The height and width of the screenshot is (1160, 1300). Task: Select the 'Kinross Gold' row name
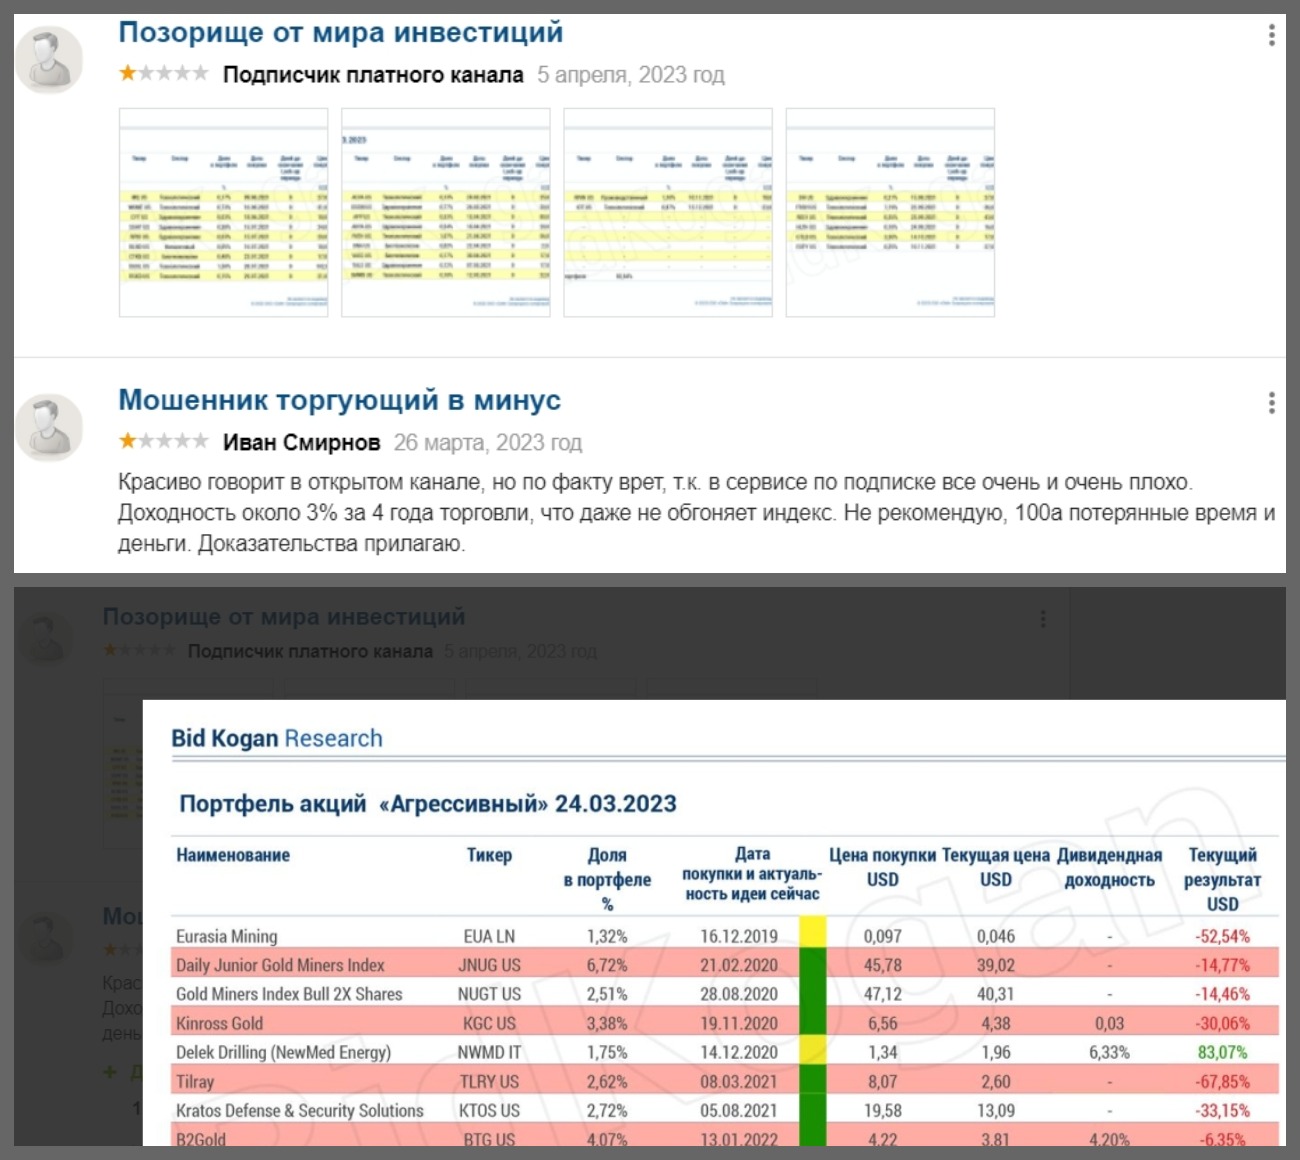click(x=219, y=1023)
